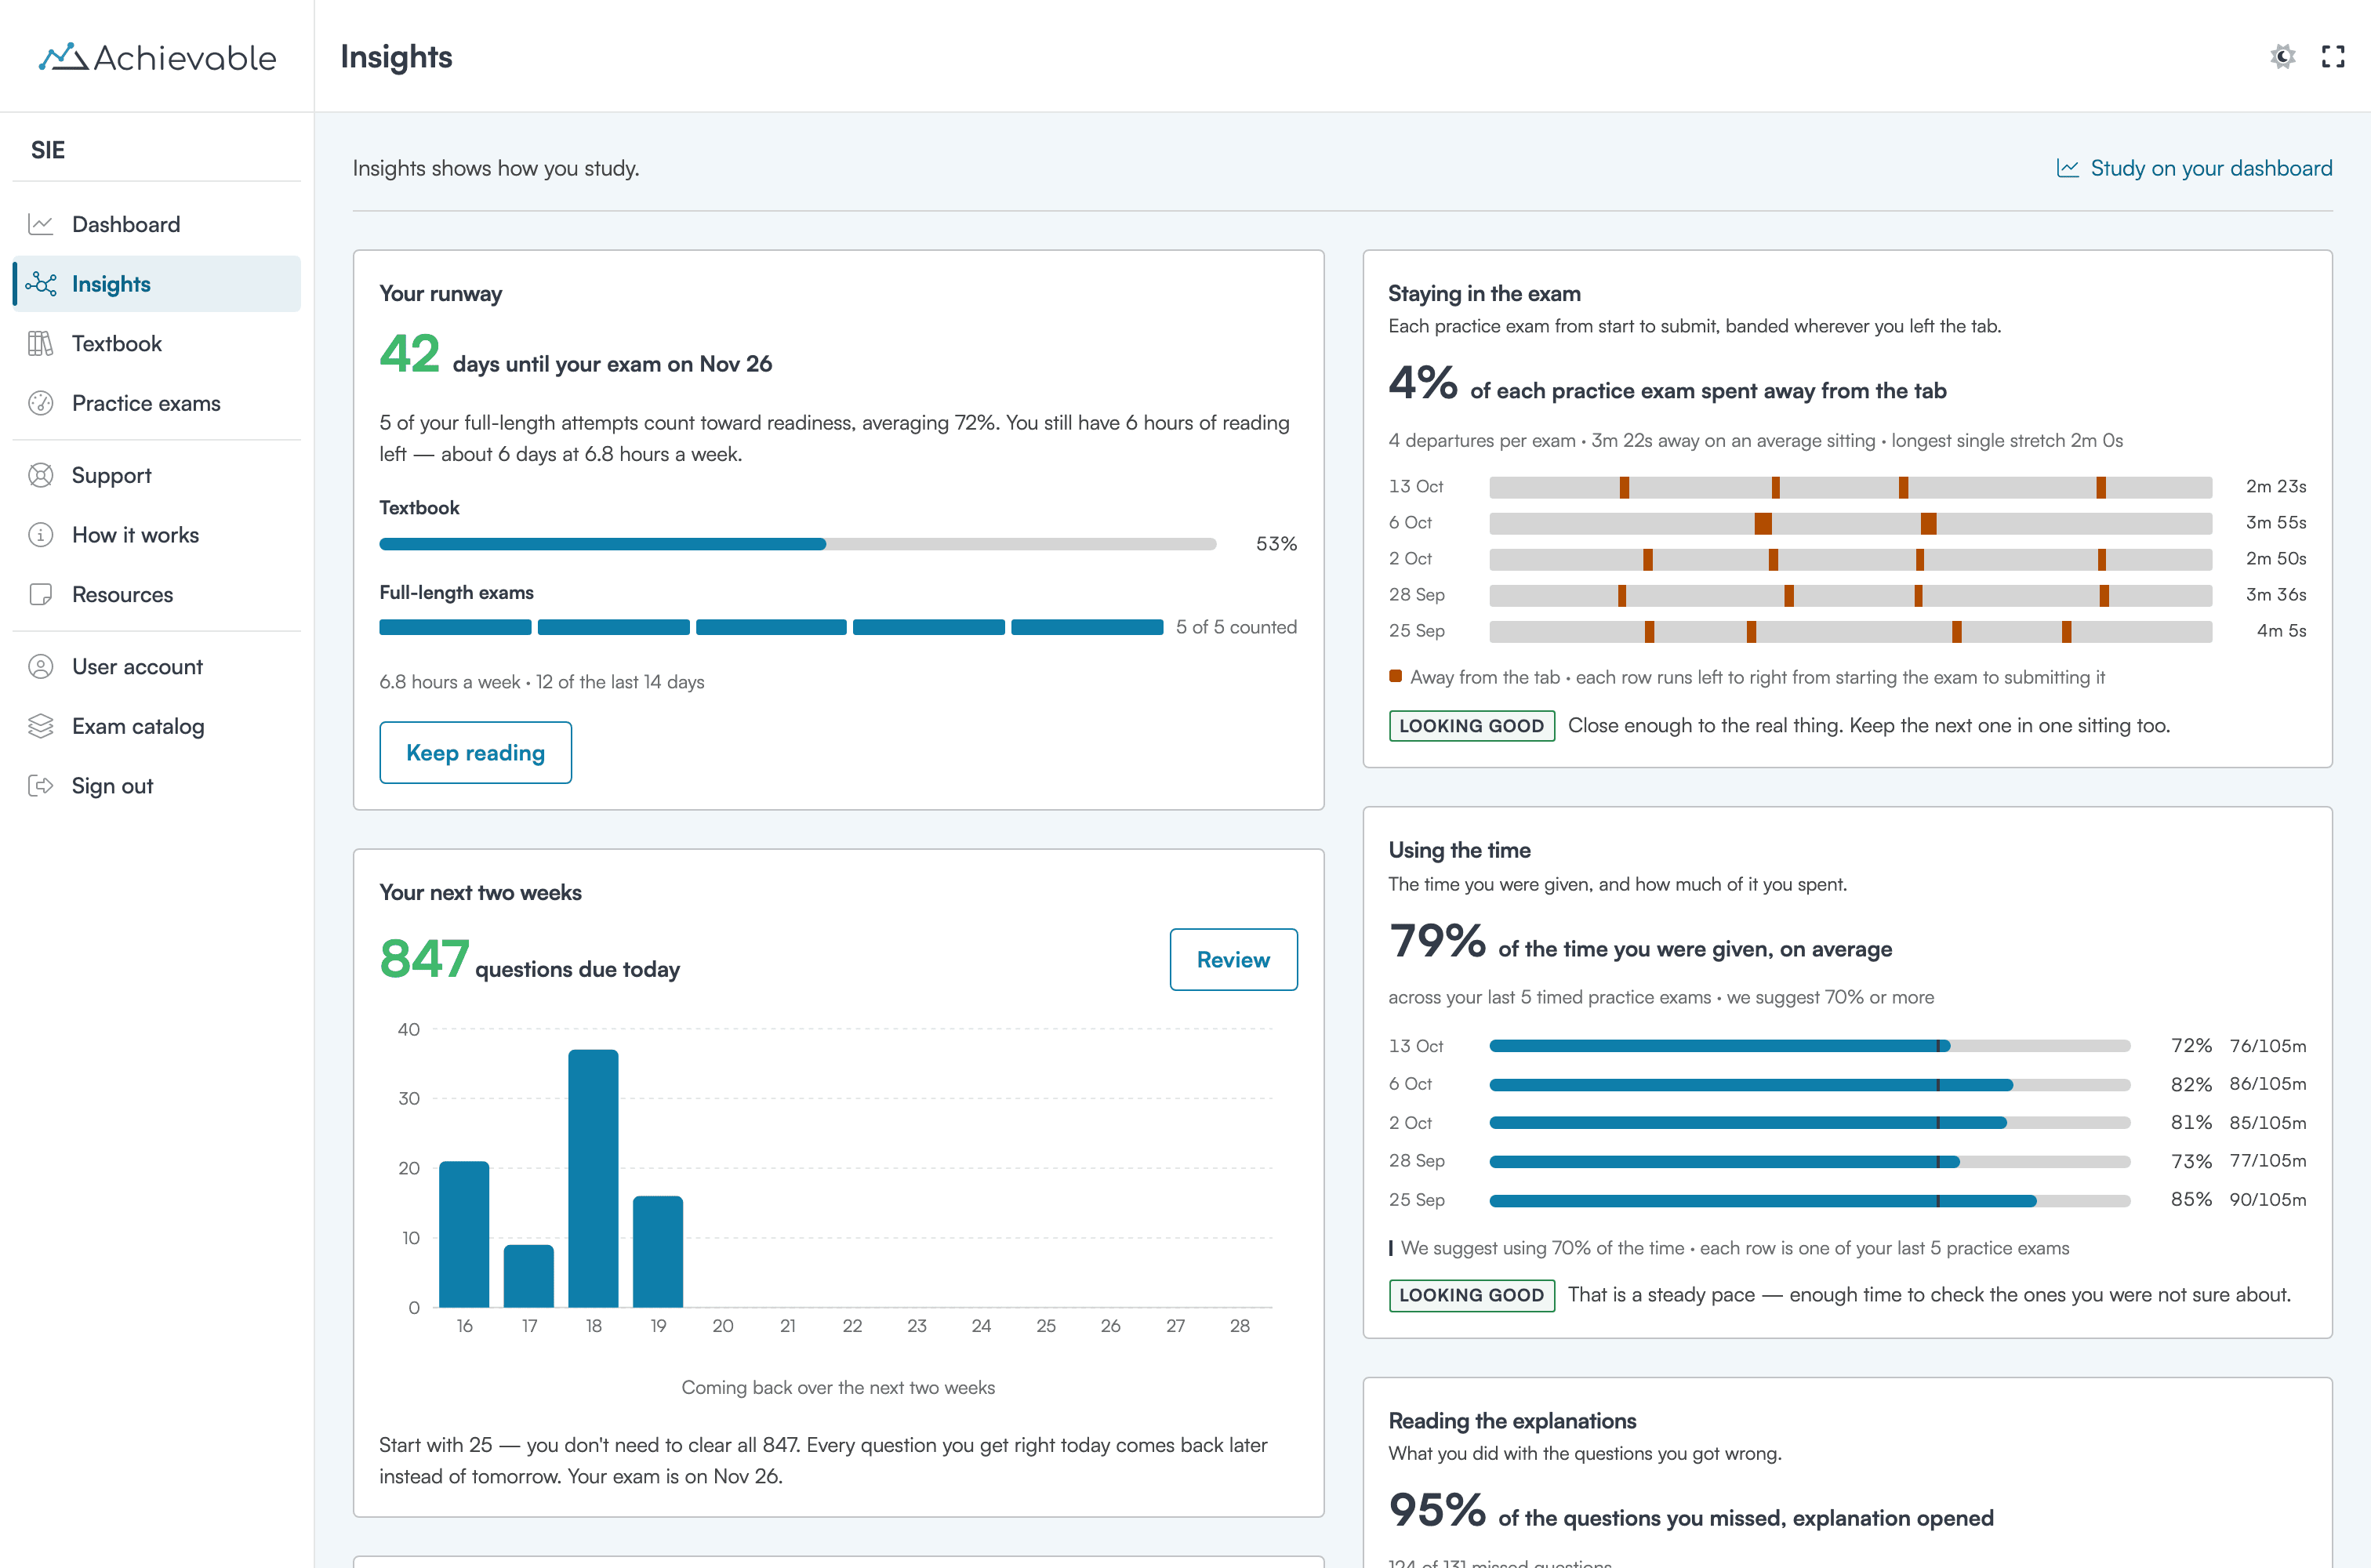Click the '76/105m' value for 13 Oct
This screenshot has height=1568, width=2371.
click(x=2267, y=1046)
